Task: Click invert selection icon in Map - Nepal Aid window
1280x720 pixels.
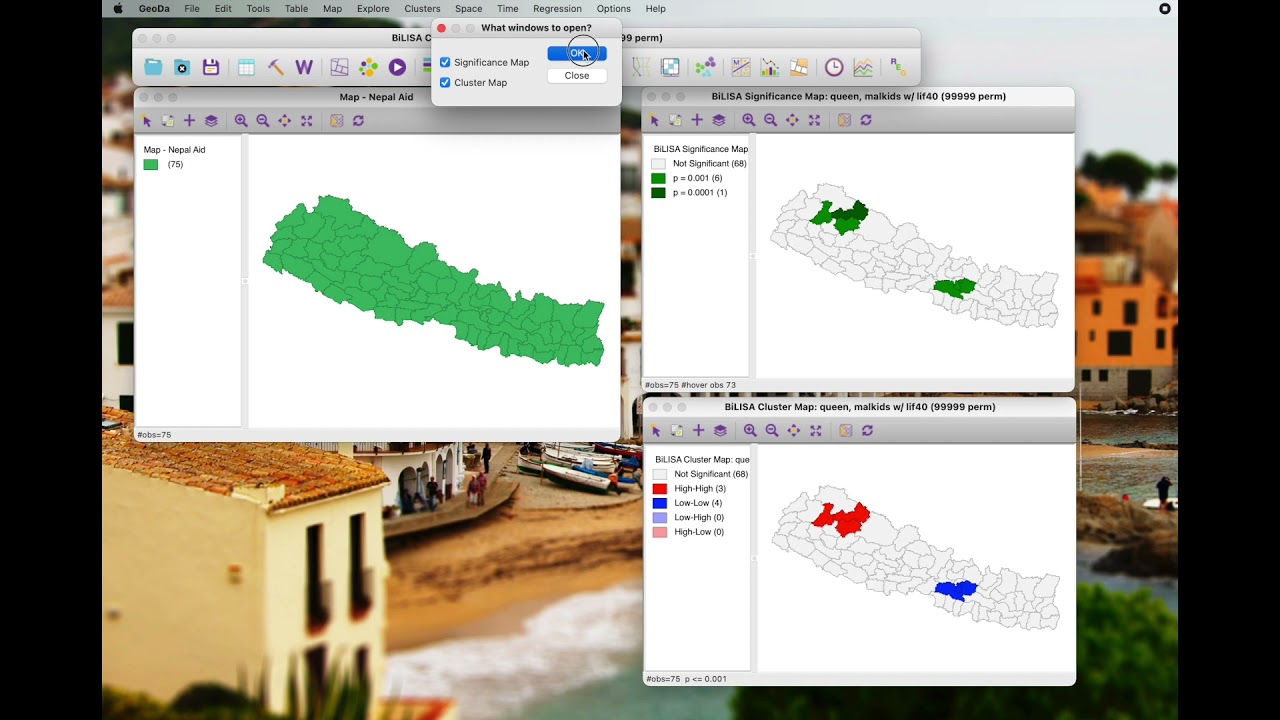Action: click(x=168, y=121)
